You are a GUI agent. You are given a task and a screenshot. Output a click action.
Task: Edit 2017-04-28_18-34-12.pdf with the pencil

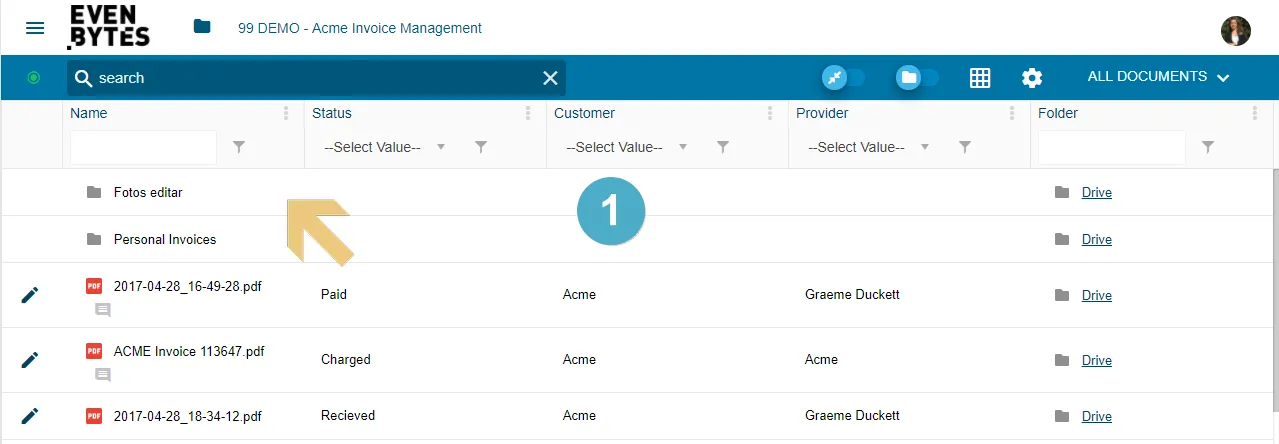pyautogui.click(x=30, y=416)
